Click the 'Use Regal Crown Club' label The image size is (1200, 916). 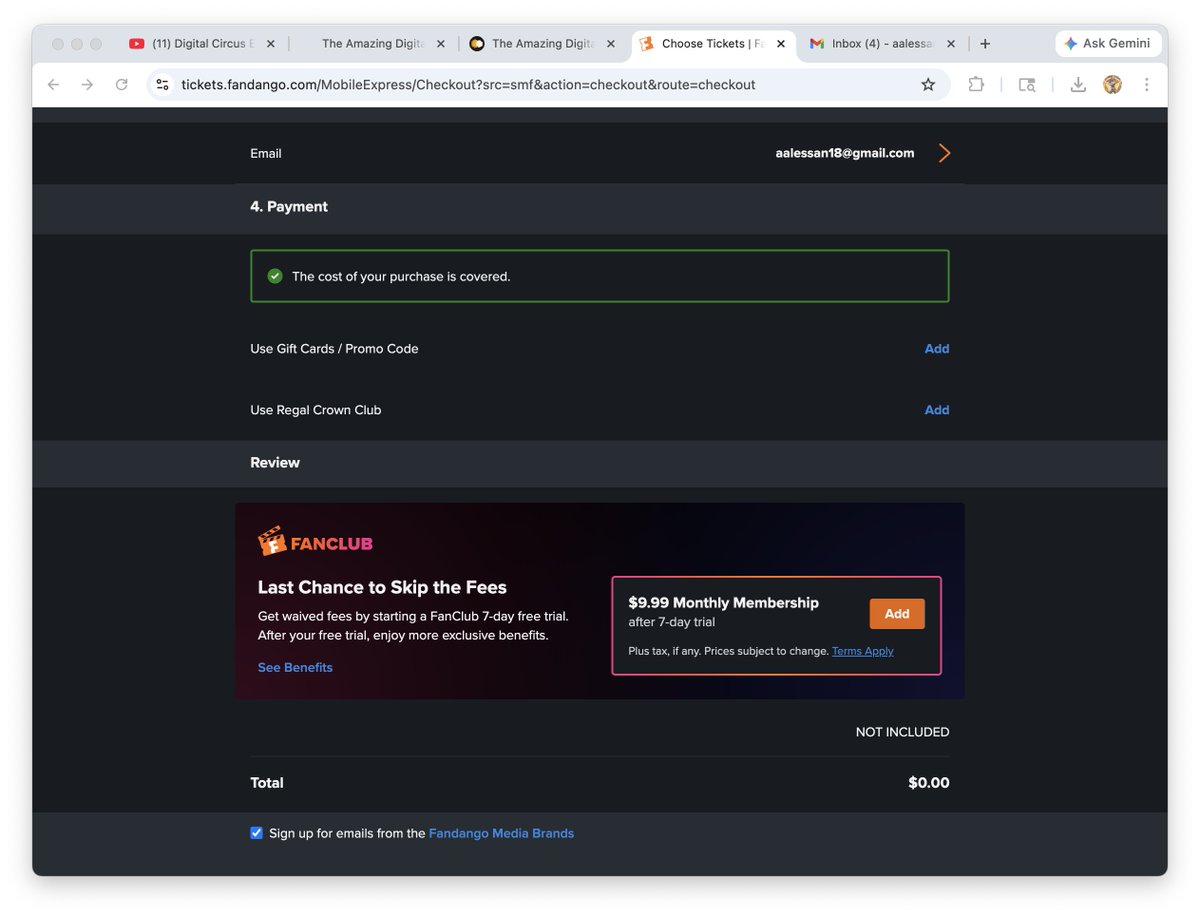pos(315,410)
